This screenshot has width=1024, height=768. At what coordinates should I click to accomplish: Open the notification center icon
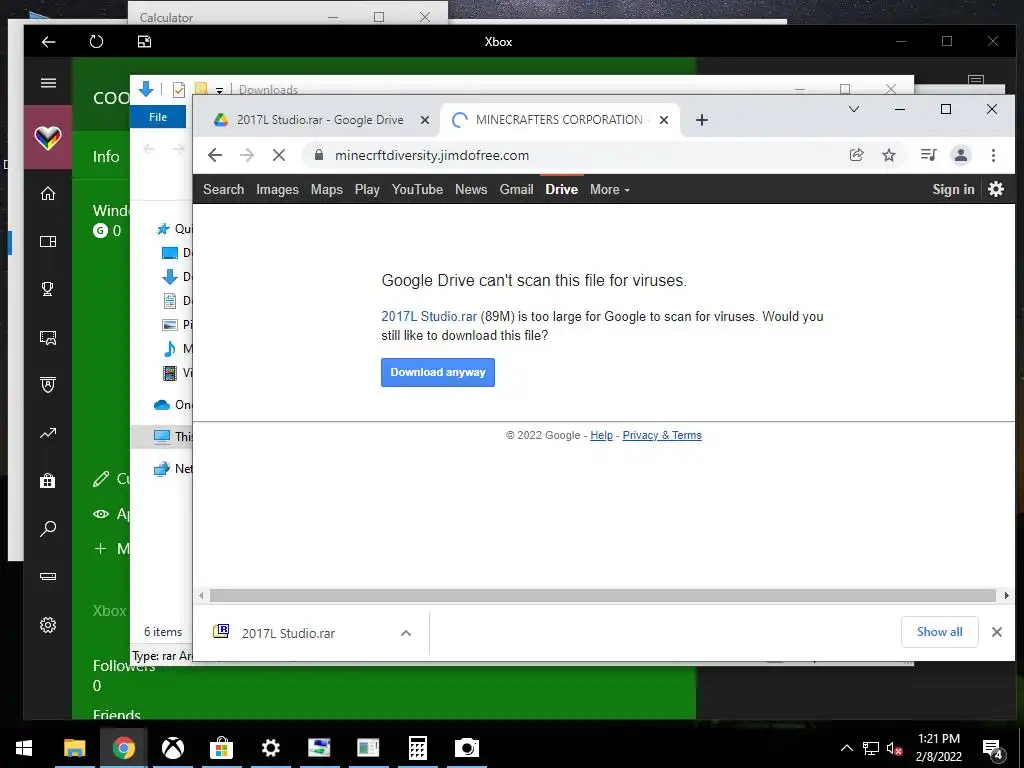tap(993, 749)
